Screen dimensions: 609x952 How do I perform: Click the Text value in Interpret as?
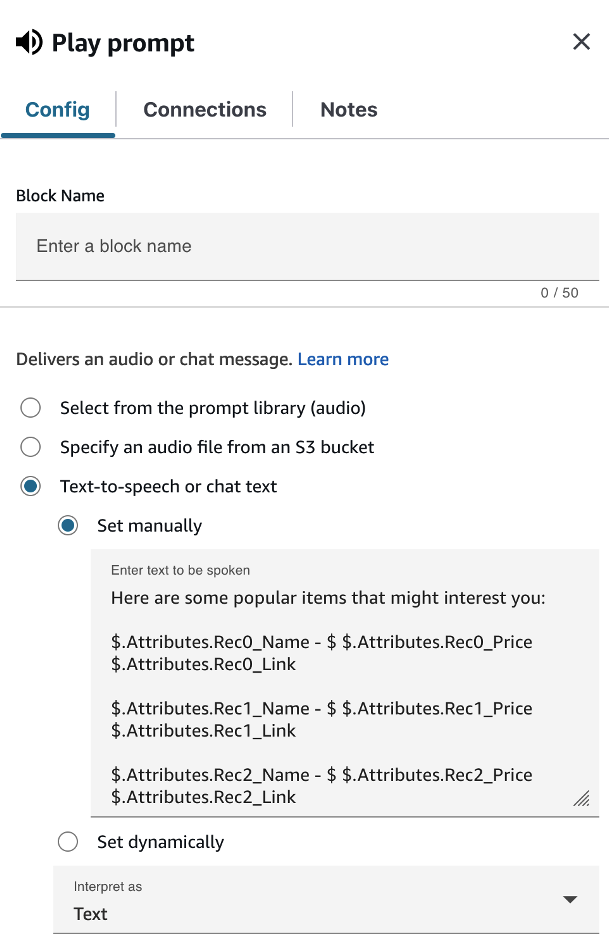(91, 914)
